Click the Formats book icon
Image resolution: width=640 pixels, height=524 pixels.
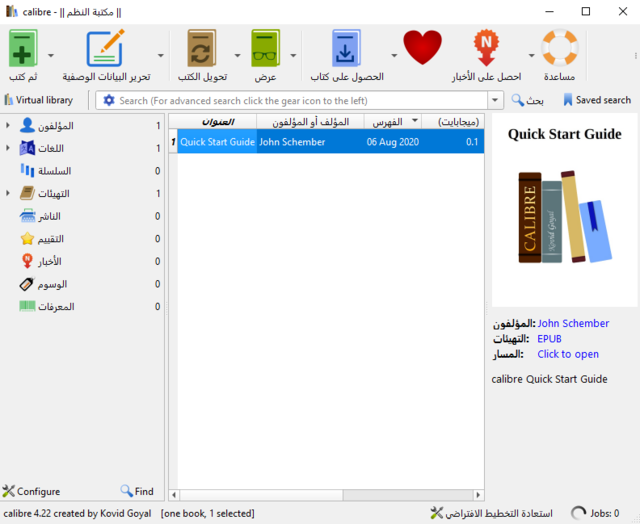(x=27, y=193)
